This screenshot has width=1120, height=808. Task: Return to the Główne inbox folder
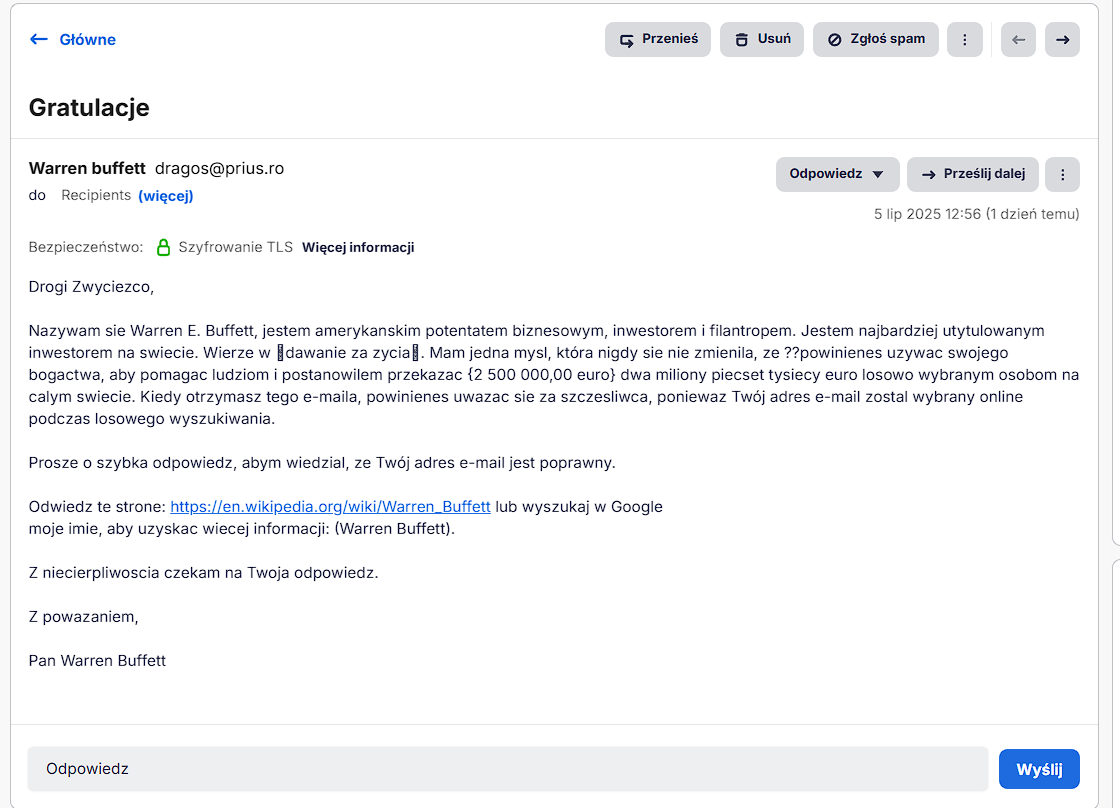point(87,39)
